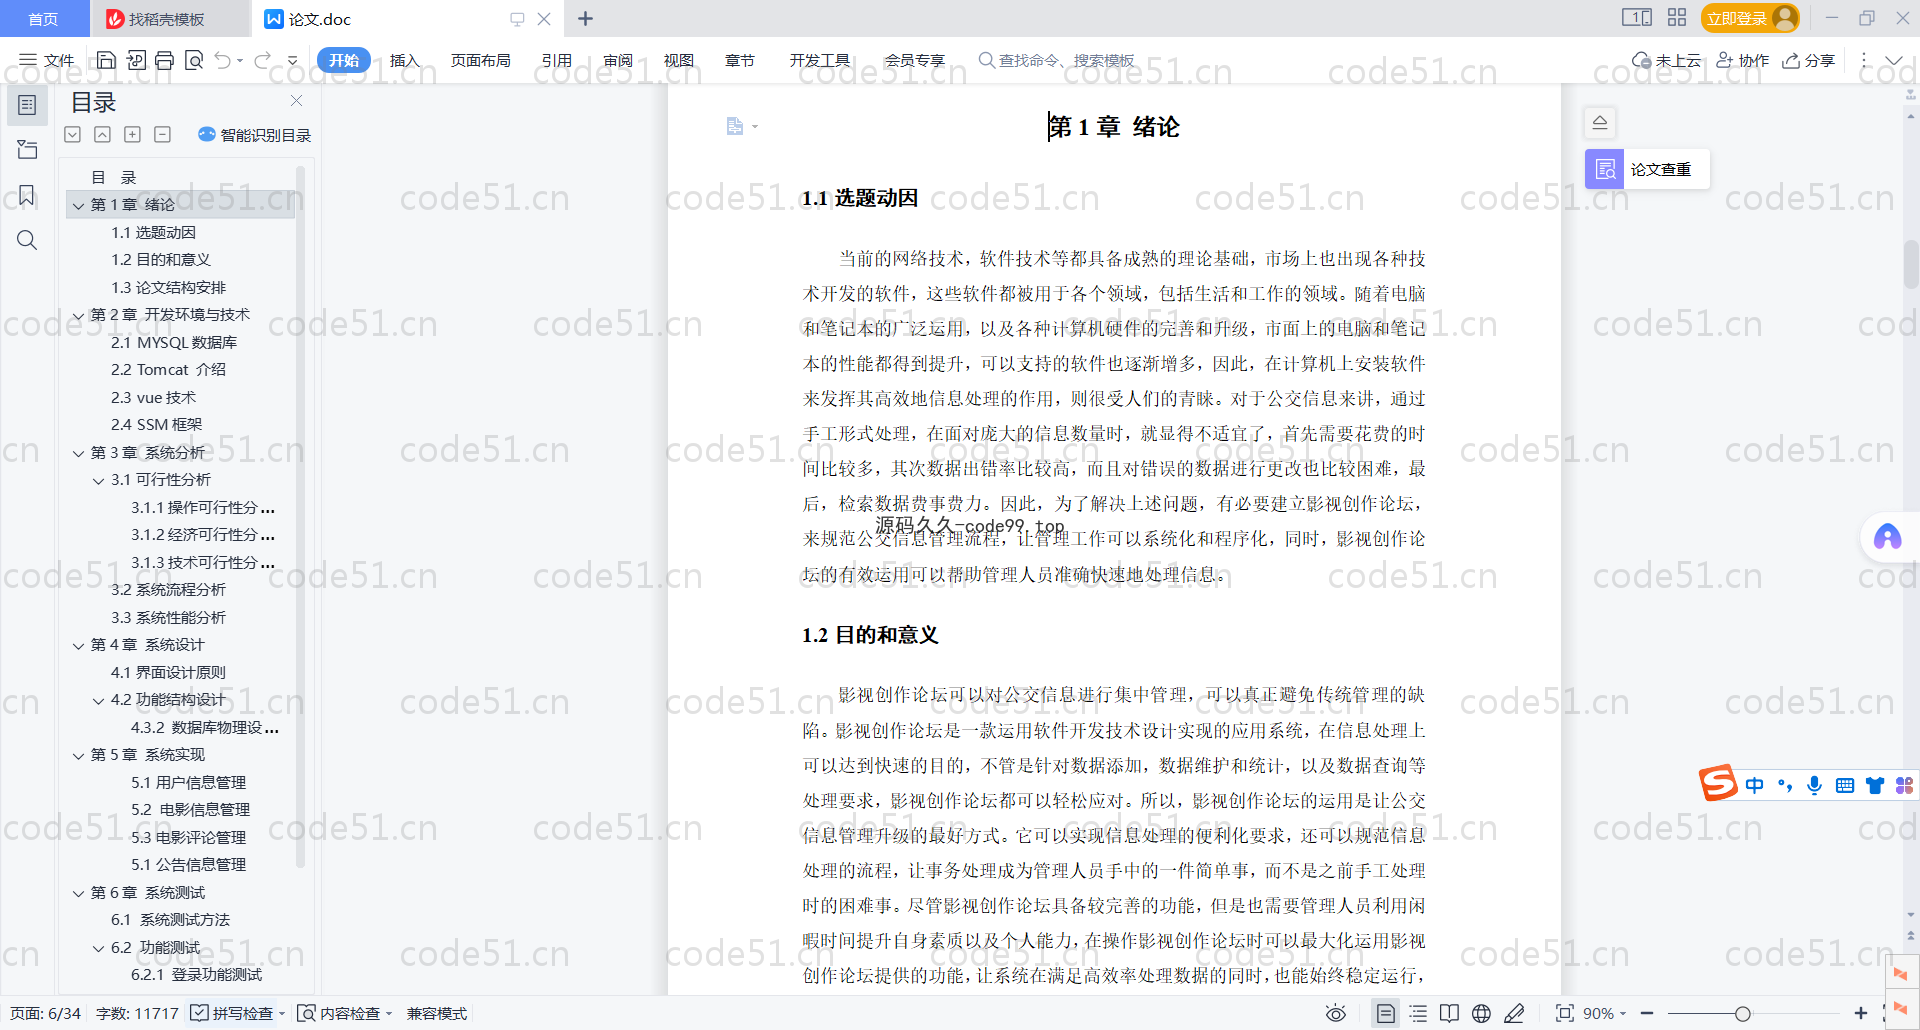
Task: Click the Print icon
Action: coord(165,60)
